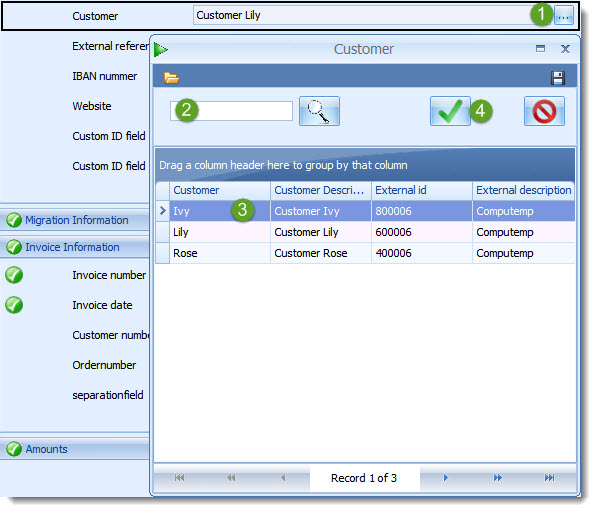Sort by External id column header

coord(422,190)
